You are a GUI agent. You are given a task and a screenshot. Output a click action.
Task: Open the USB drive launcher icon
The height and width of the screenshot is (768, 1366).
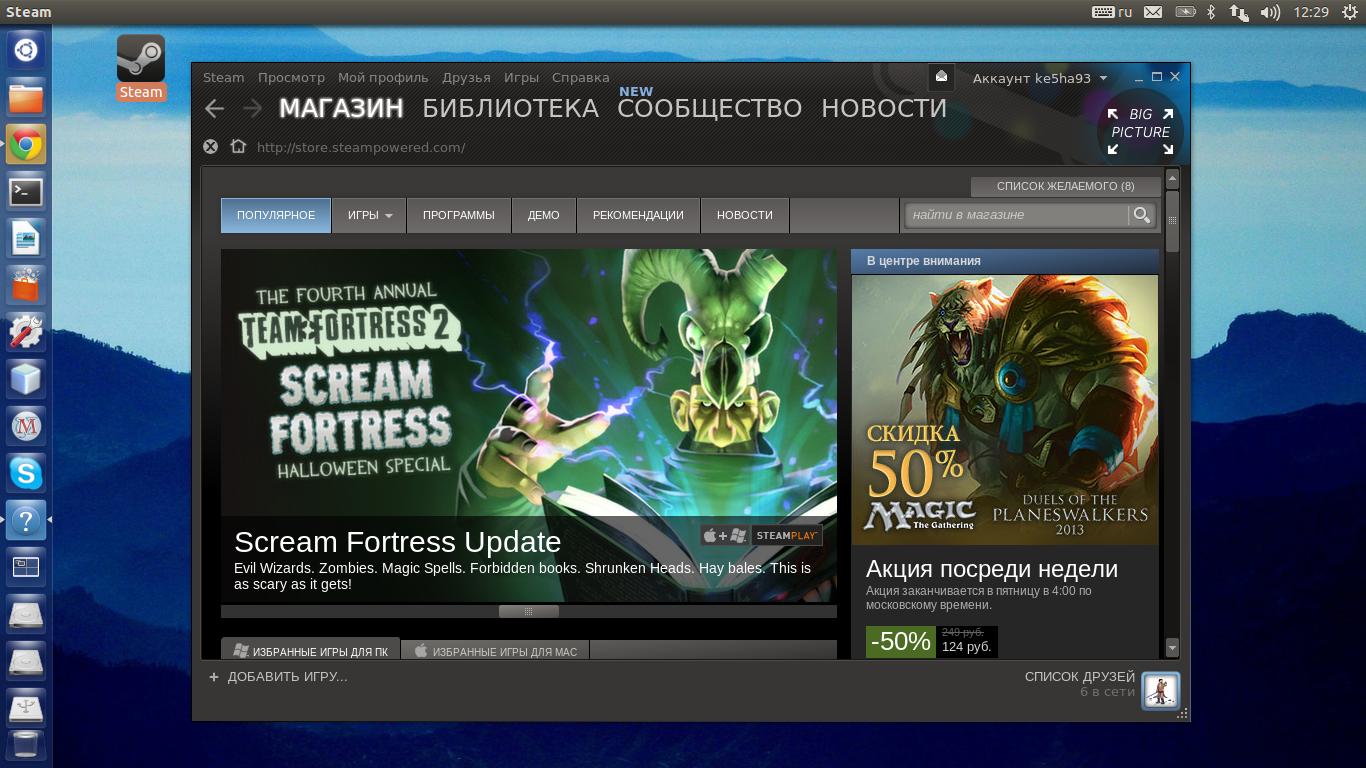[x=26, y=708]
